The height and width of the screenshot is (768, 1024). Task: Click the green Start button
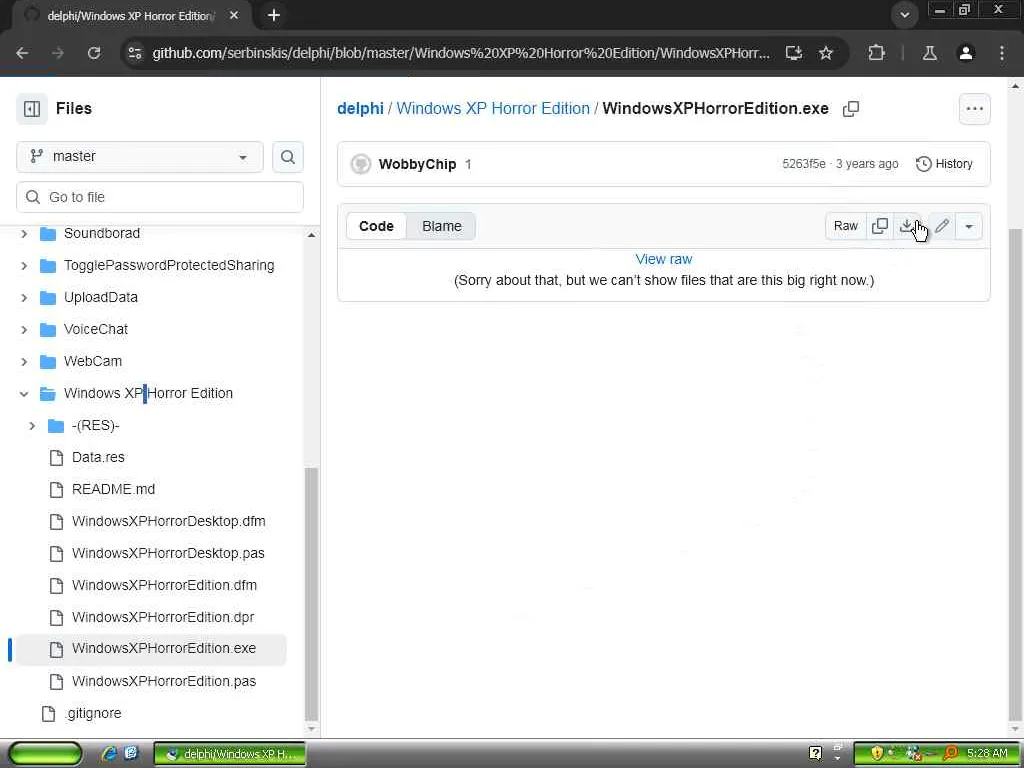click(44, 754)
